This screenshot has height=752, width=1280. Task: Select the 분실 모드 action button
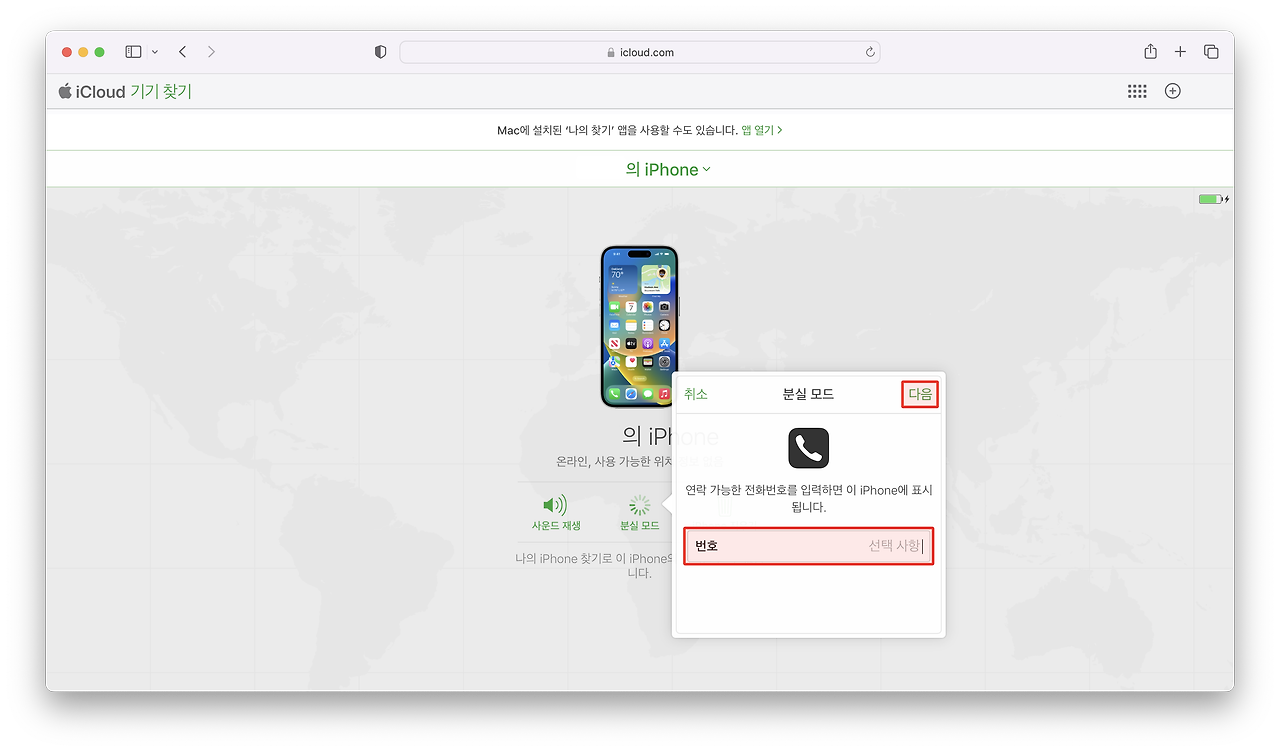(640, 513)
